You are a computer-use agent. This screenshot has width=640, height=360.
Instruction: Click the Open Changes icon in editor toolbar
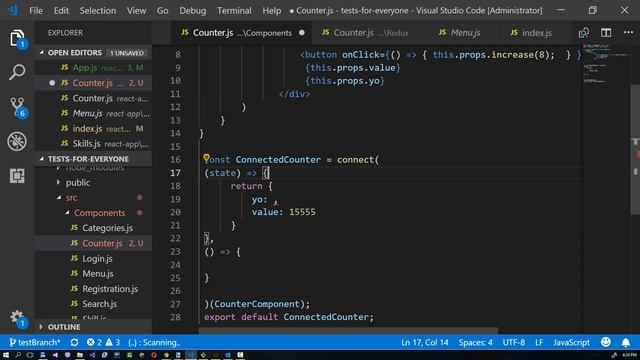click(584, 33)
